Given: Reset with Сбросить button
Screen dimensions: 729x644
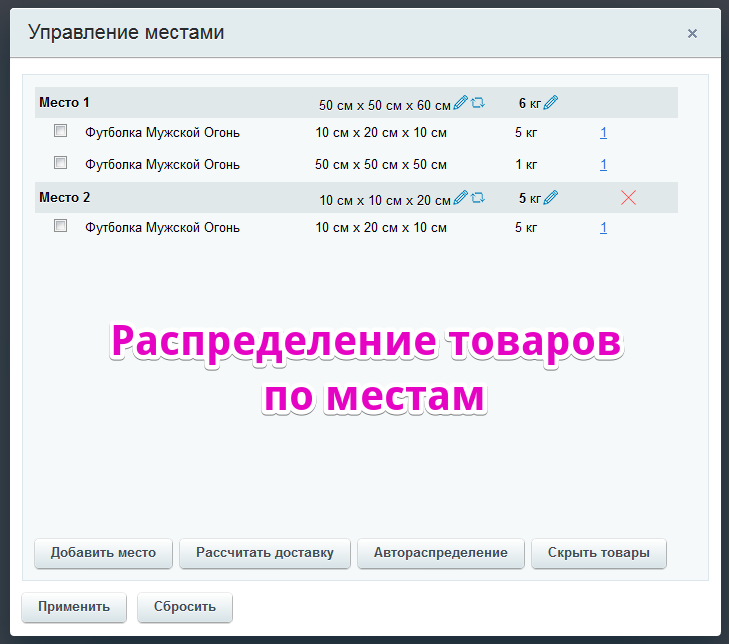Looking at the screenshot, I should [x=185, y=607].
